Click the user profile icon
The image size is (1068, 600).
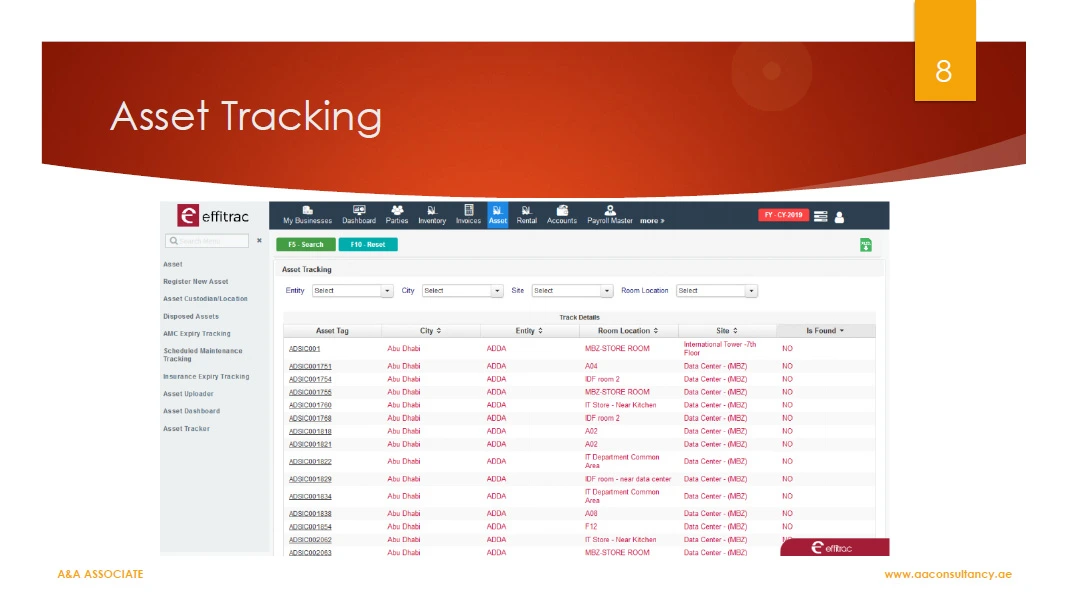coord(839,216)
